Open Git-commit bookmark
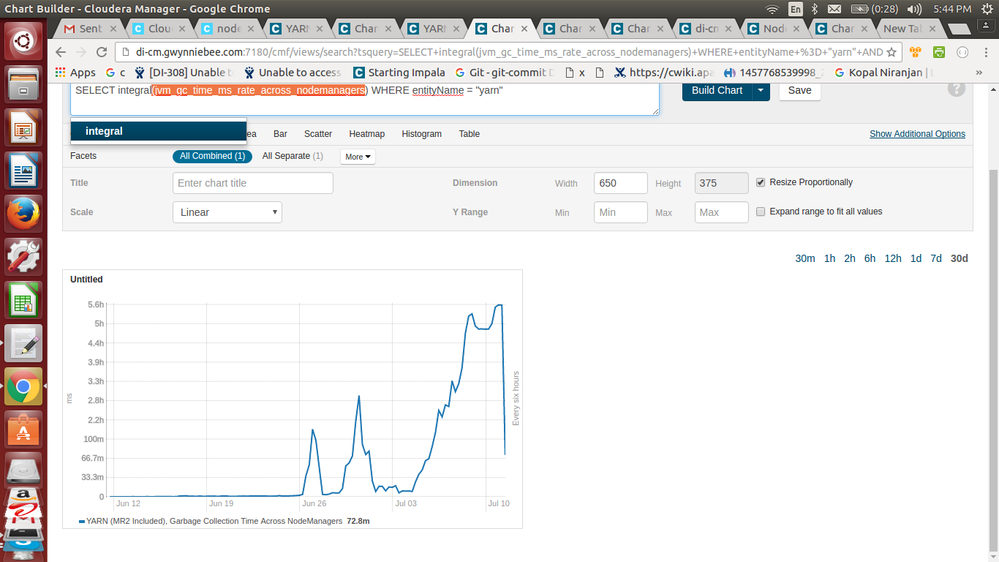999x562 pixels. click(x=505, y=73)
